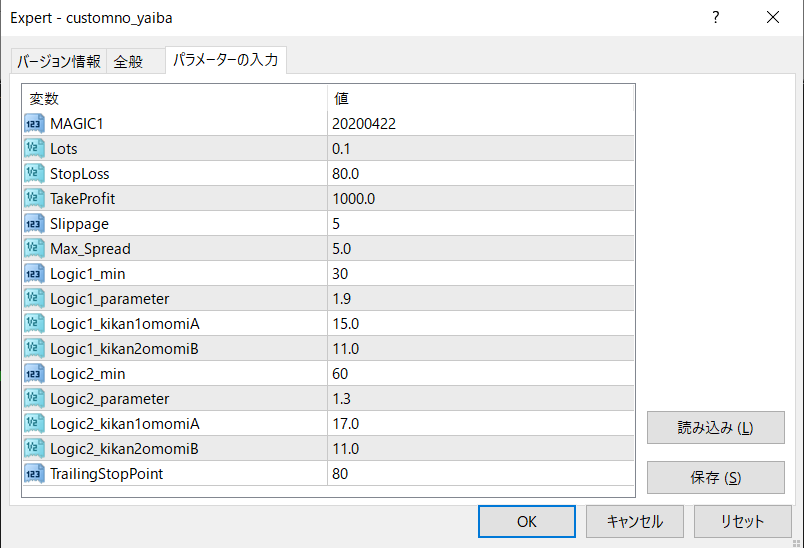Click the icon beside Logic2_parameter
805x548 pixels.
(34, 398)
